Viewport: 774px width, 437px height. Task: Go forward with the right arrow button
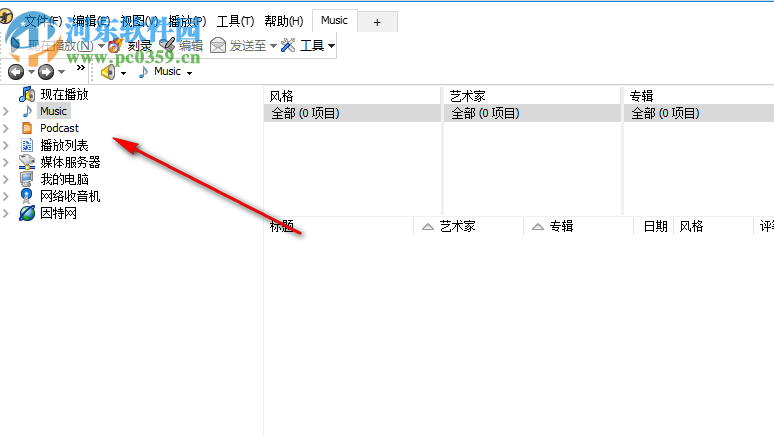point(46,72)
